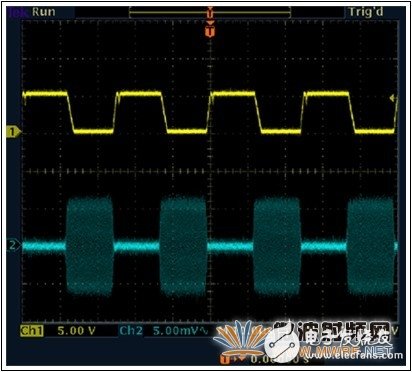Click the Trig'd trigger status indicator

point(366,12)
